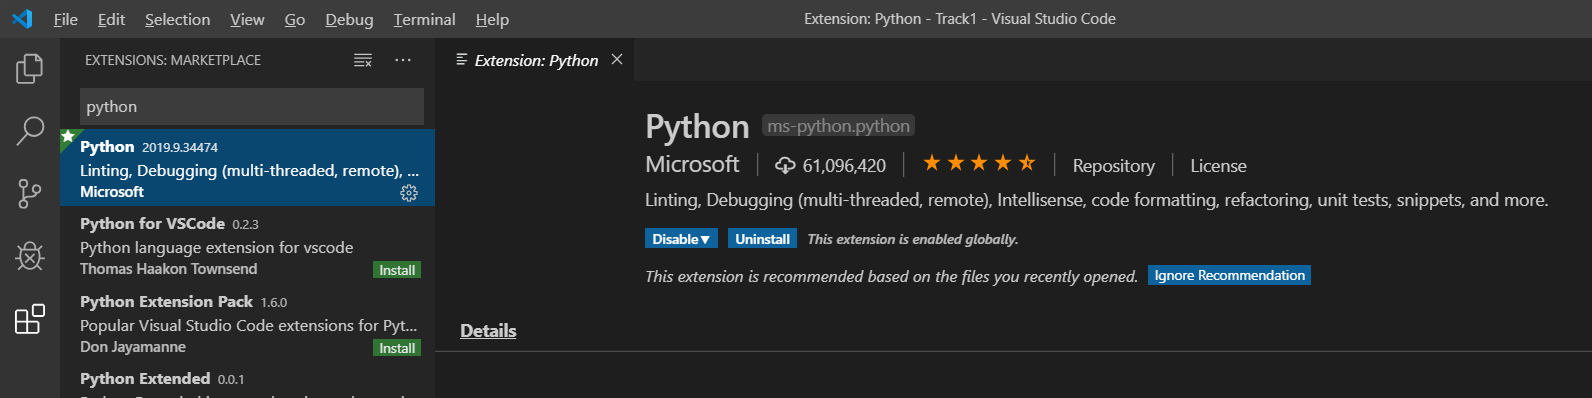Open the Explorer view in activity bar

(x=30, y=69)
